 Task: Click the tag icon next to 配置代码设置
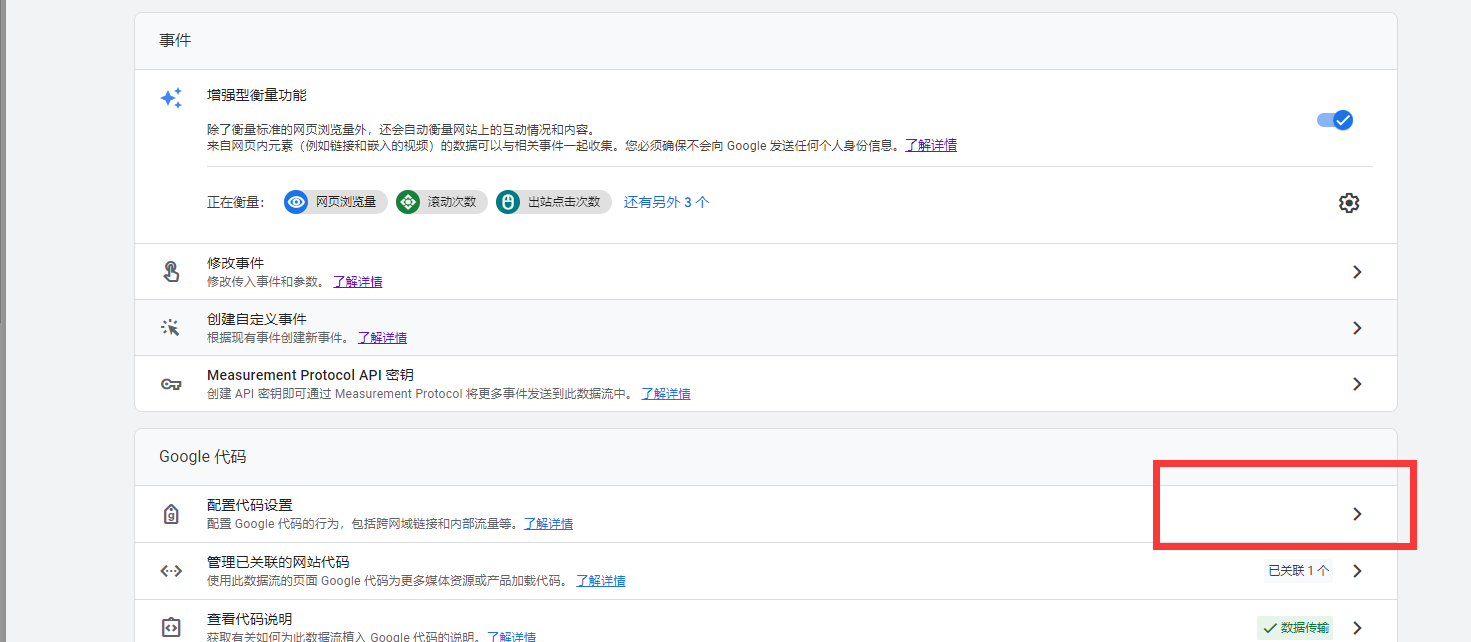point(171,513)
